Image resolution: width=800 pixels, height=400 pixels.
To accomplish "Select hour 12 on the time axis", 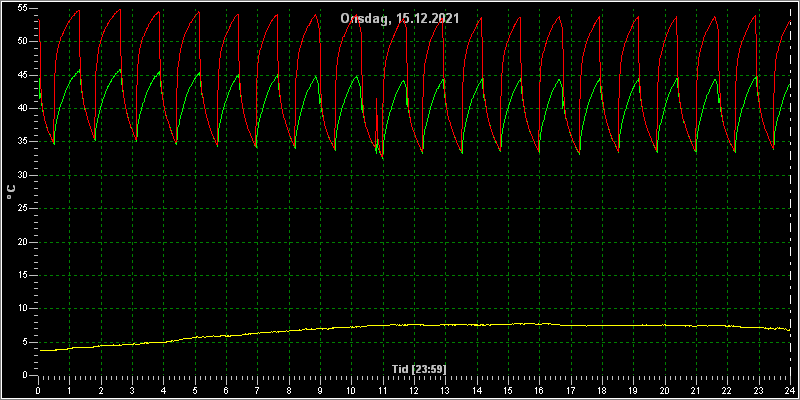I will tap(414, 390).
